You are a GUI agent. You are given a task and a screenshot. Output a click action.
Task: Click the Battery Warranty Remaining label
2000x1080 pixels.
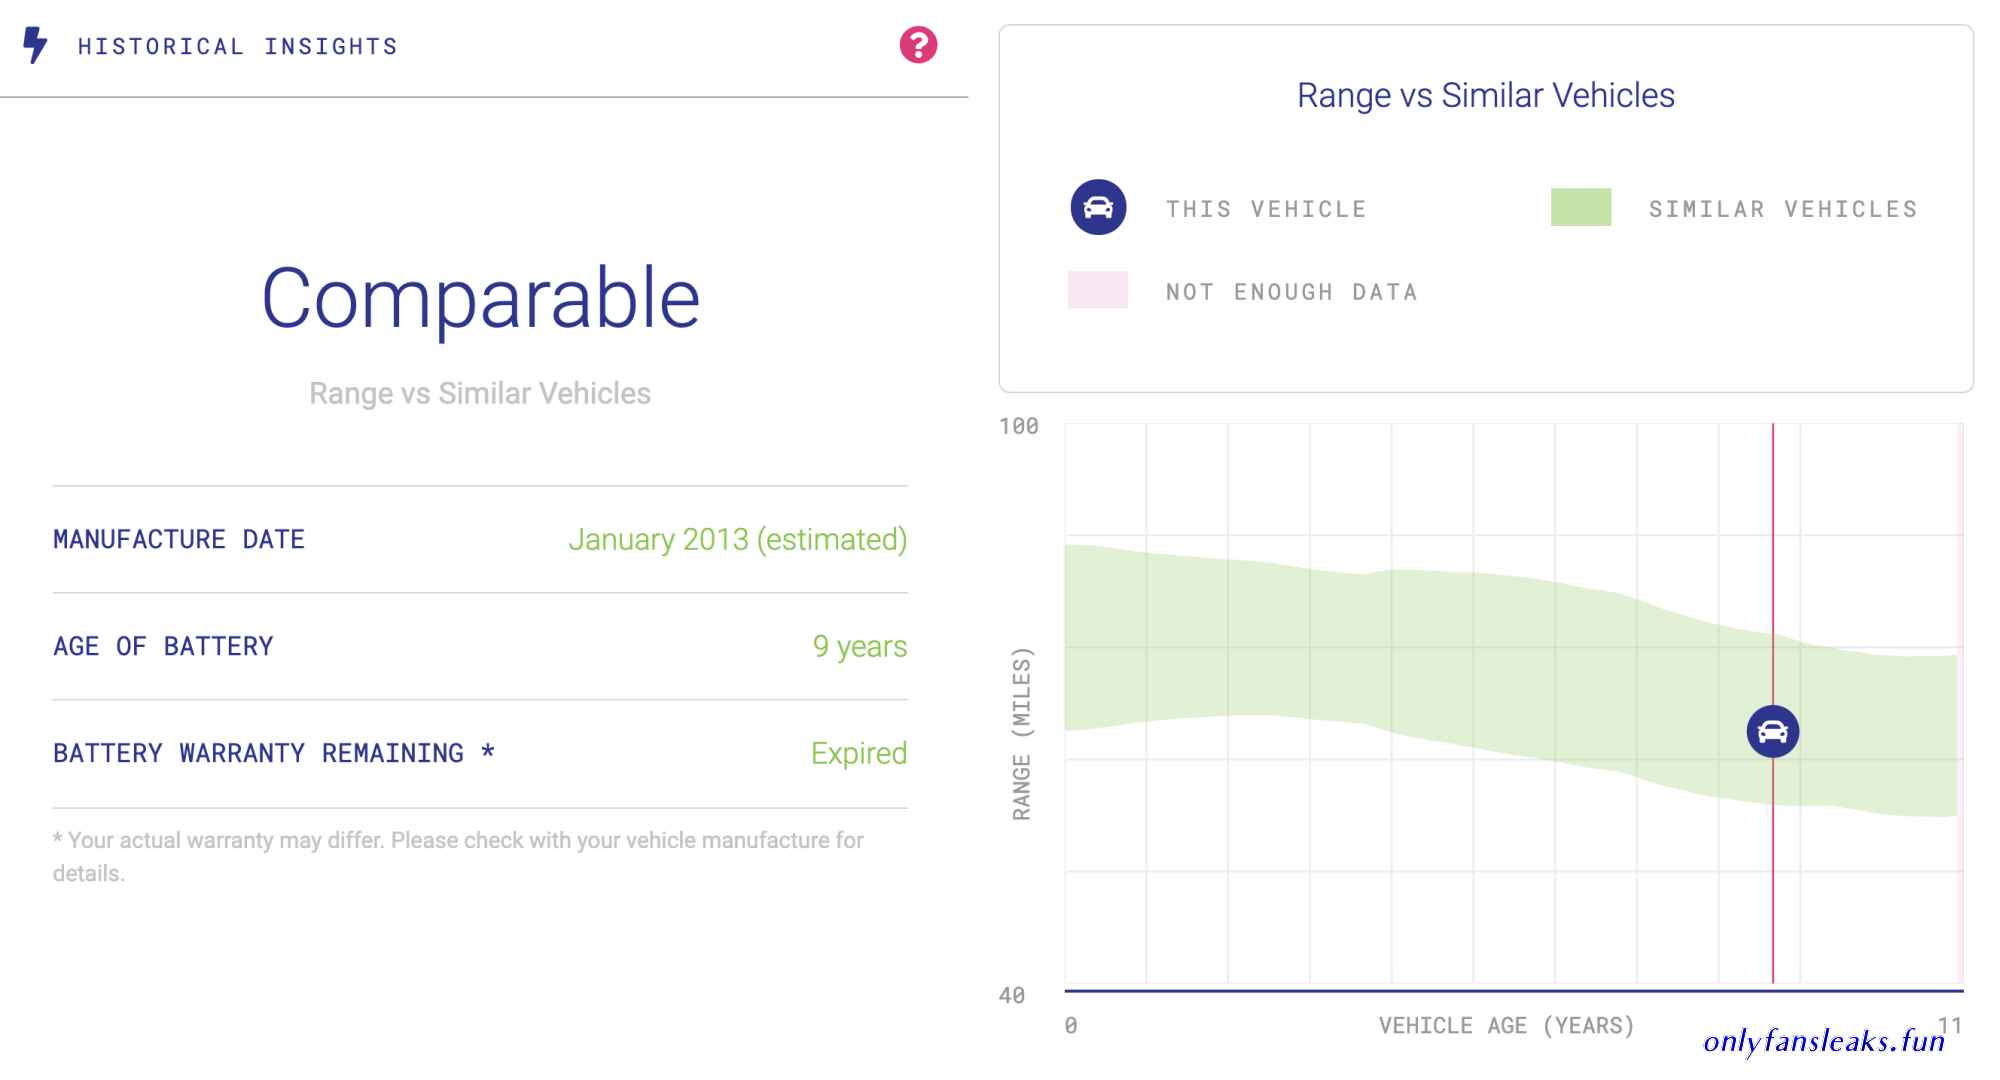[274, 753]
